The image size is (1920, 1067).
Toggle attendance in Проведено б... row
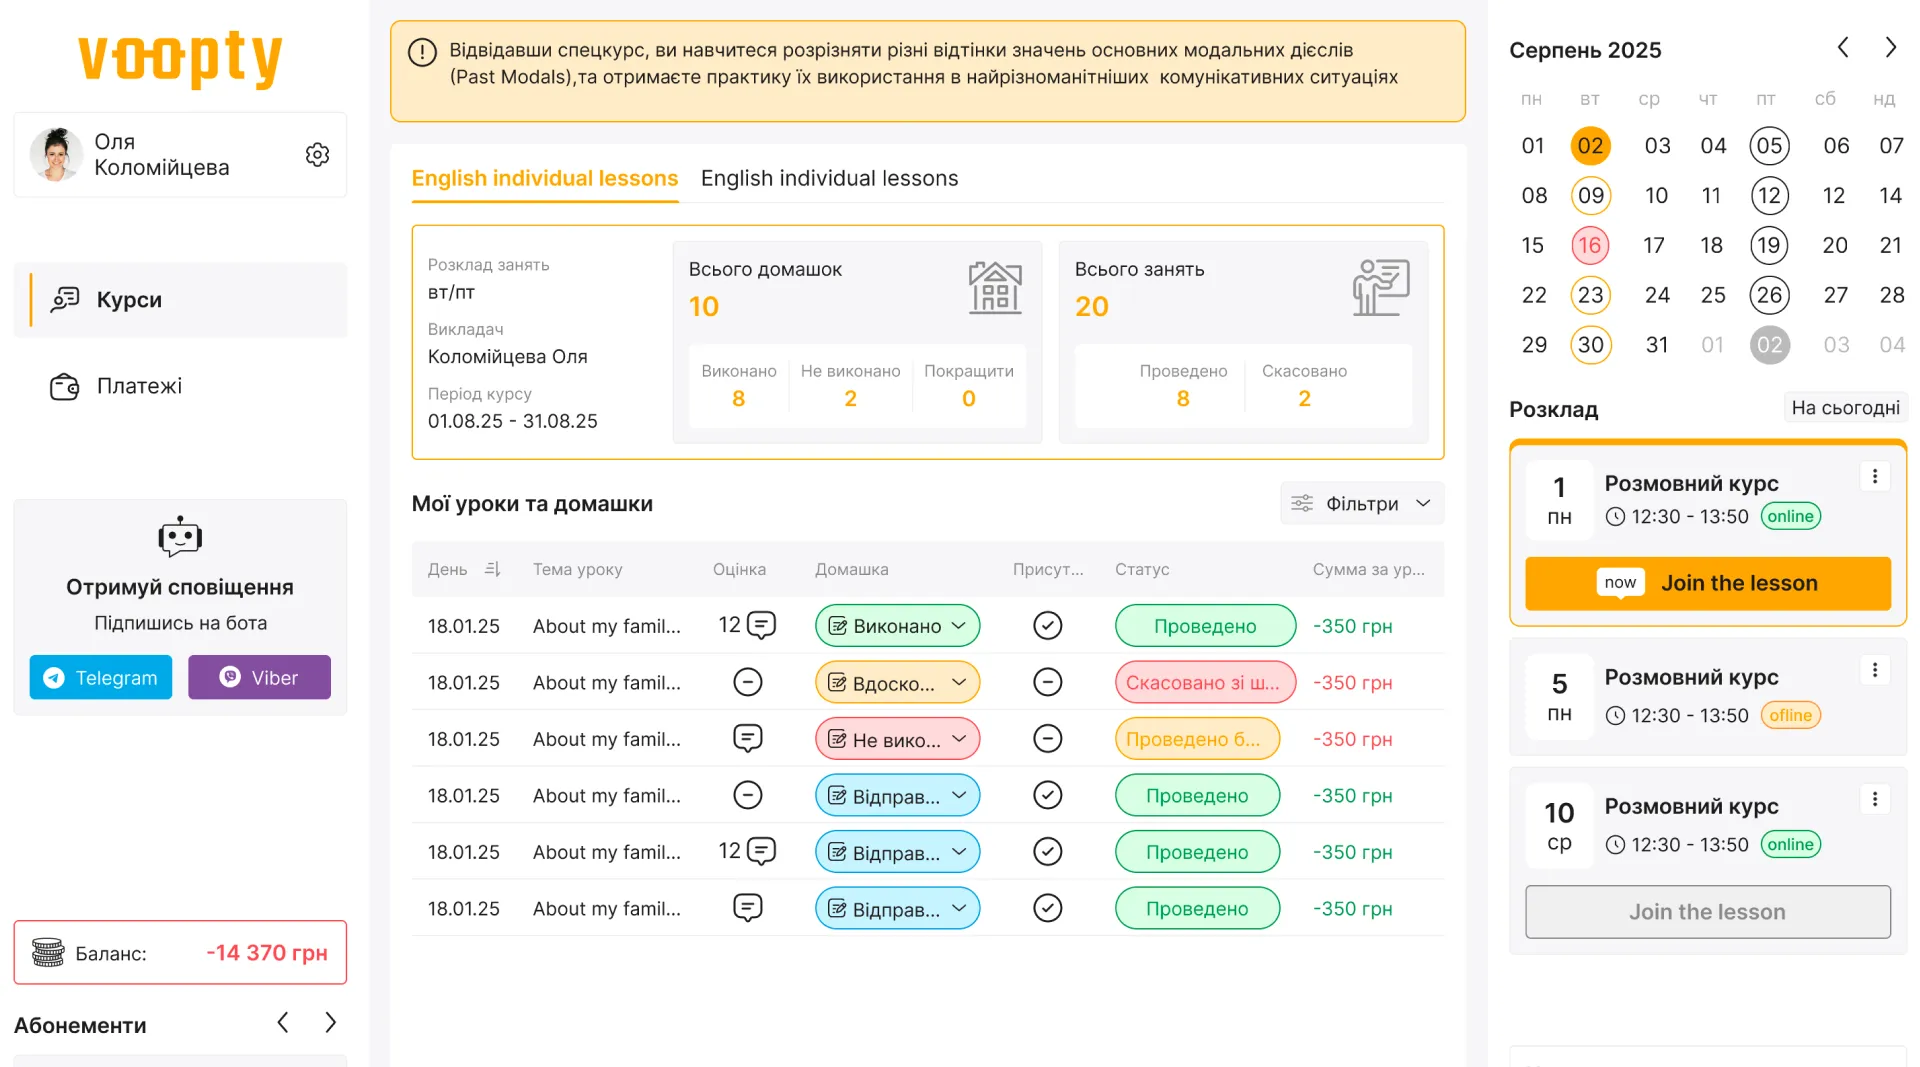(1047, 739)
